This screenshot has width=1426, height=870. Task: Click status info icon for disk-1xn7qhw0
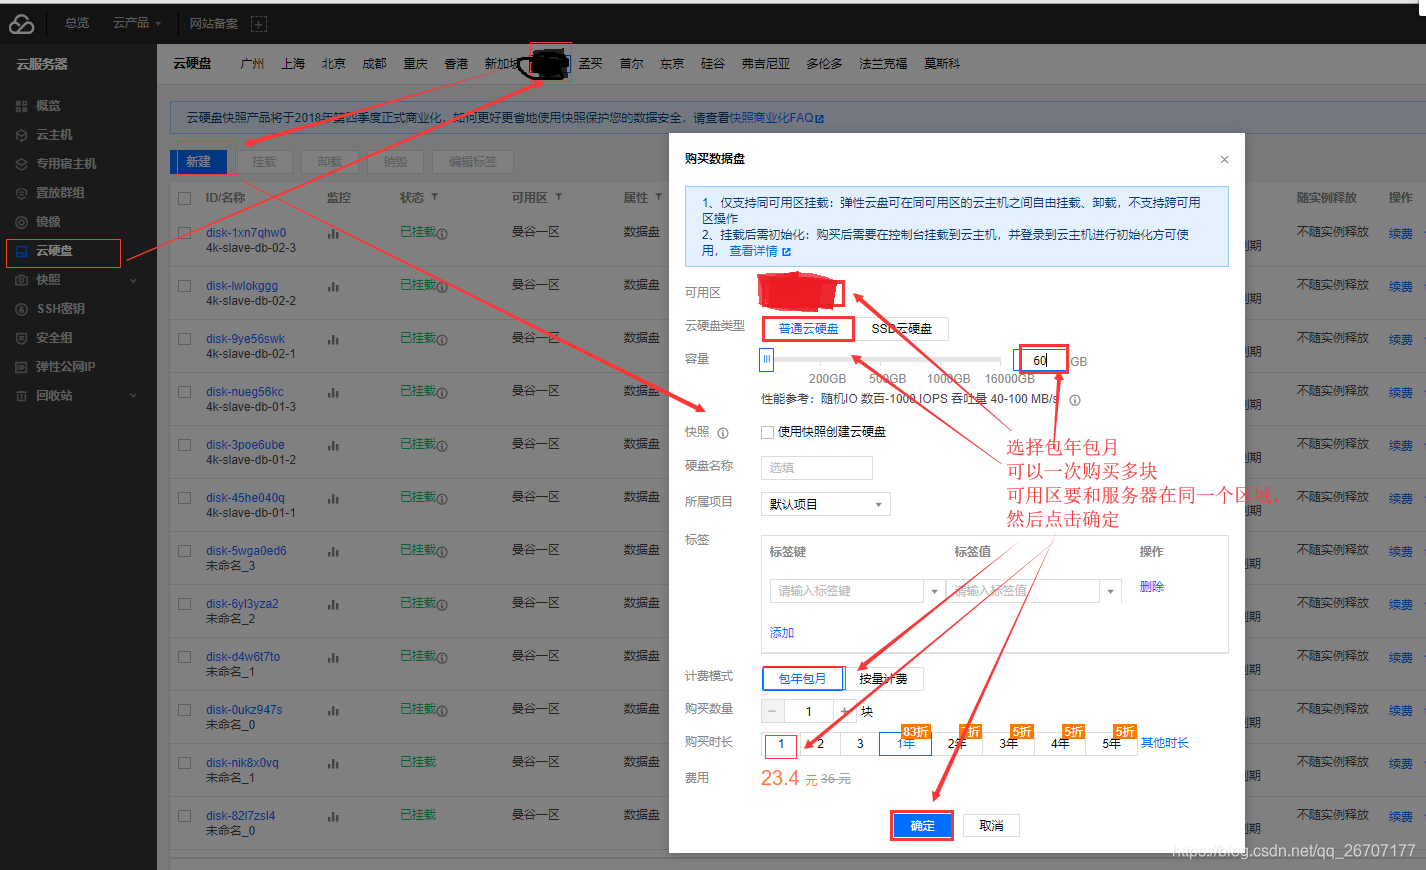tap(442, 233)
